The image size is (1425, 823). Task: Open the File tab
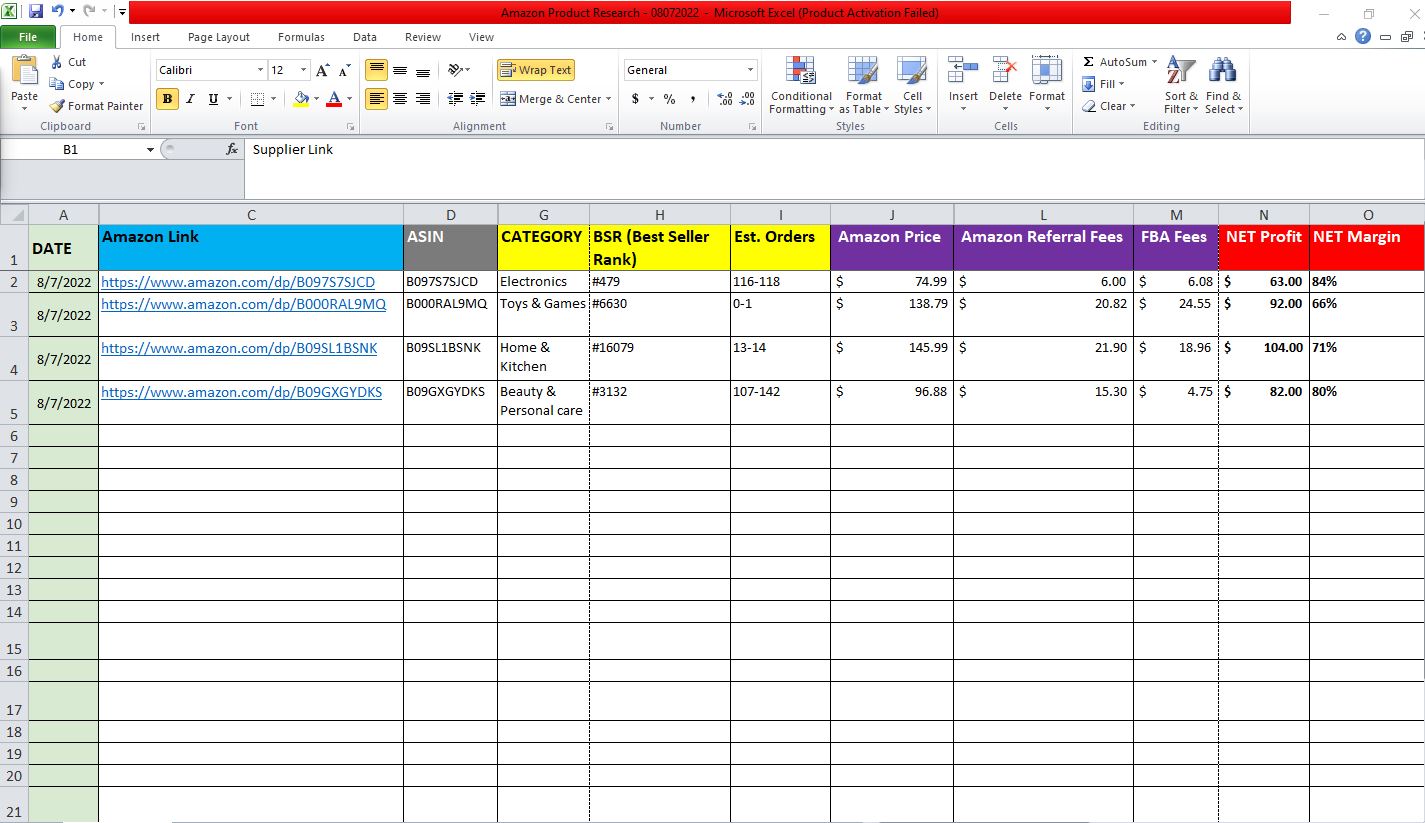(28, 37)
